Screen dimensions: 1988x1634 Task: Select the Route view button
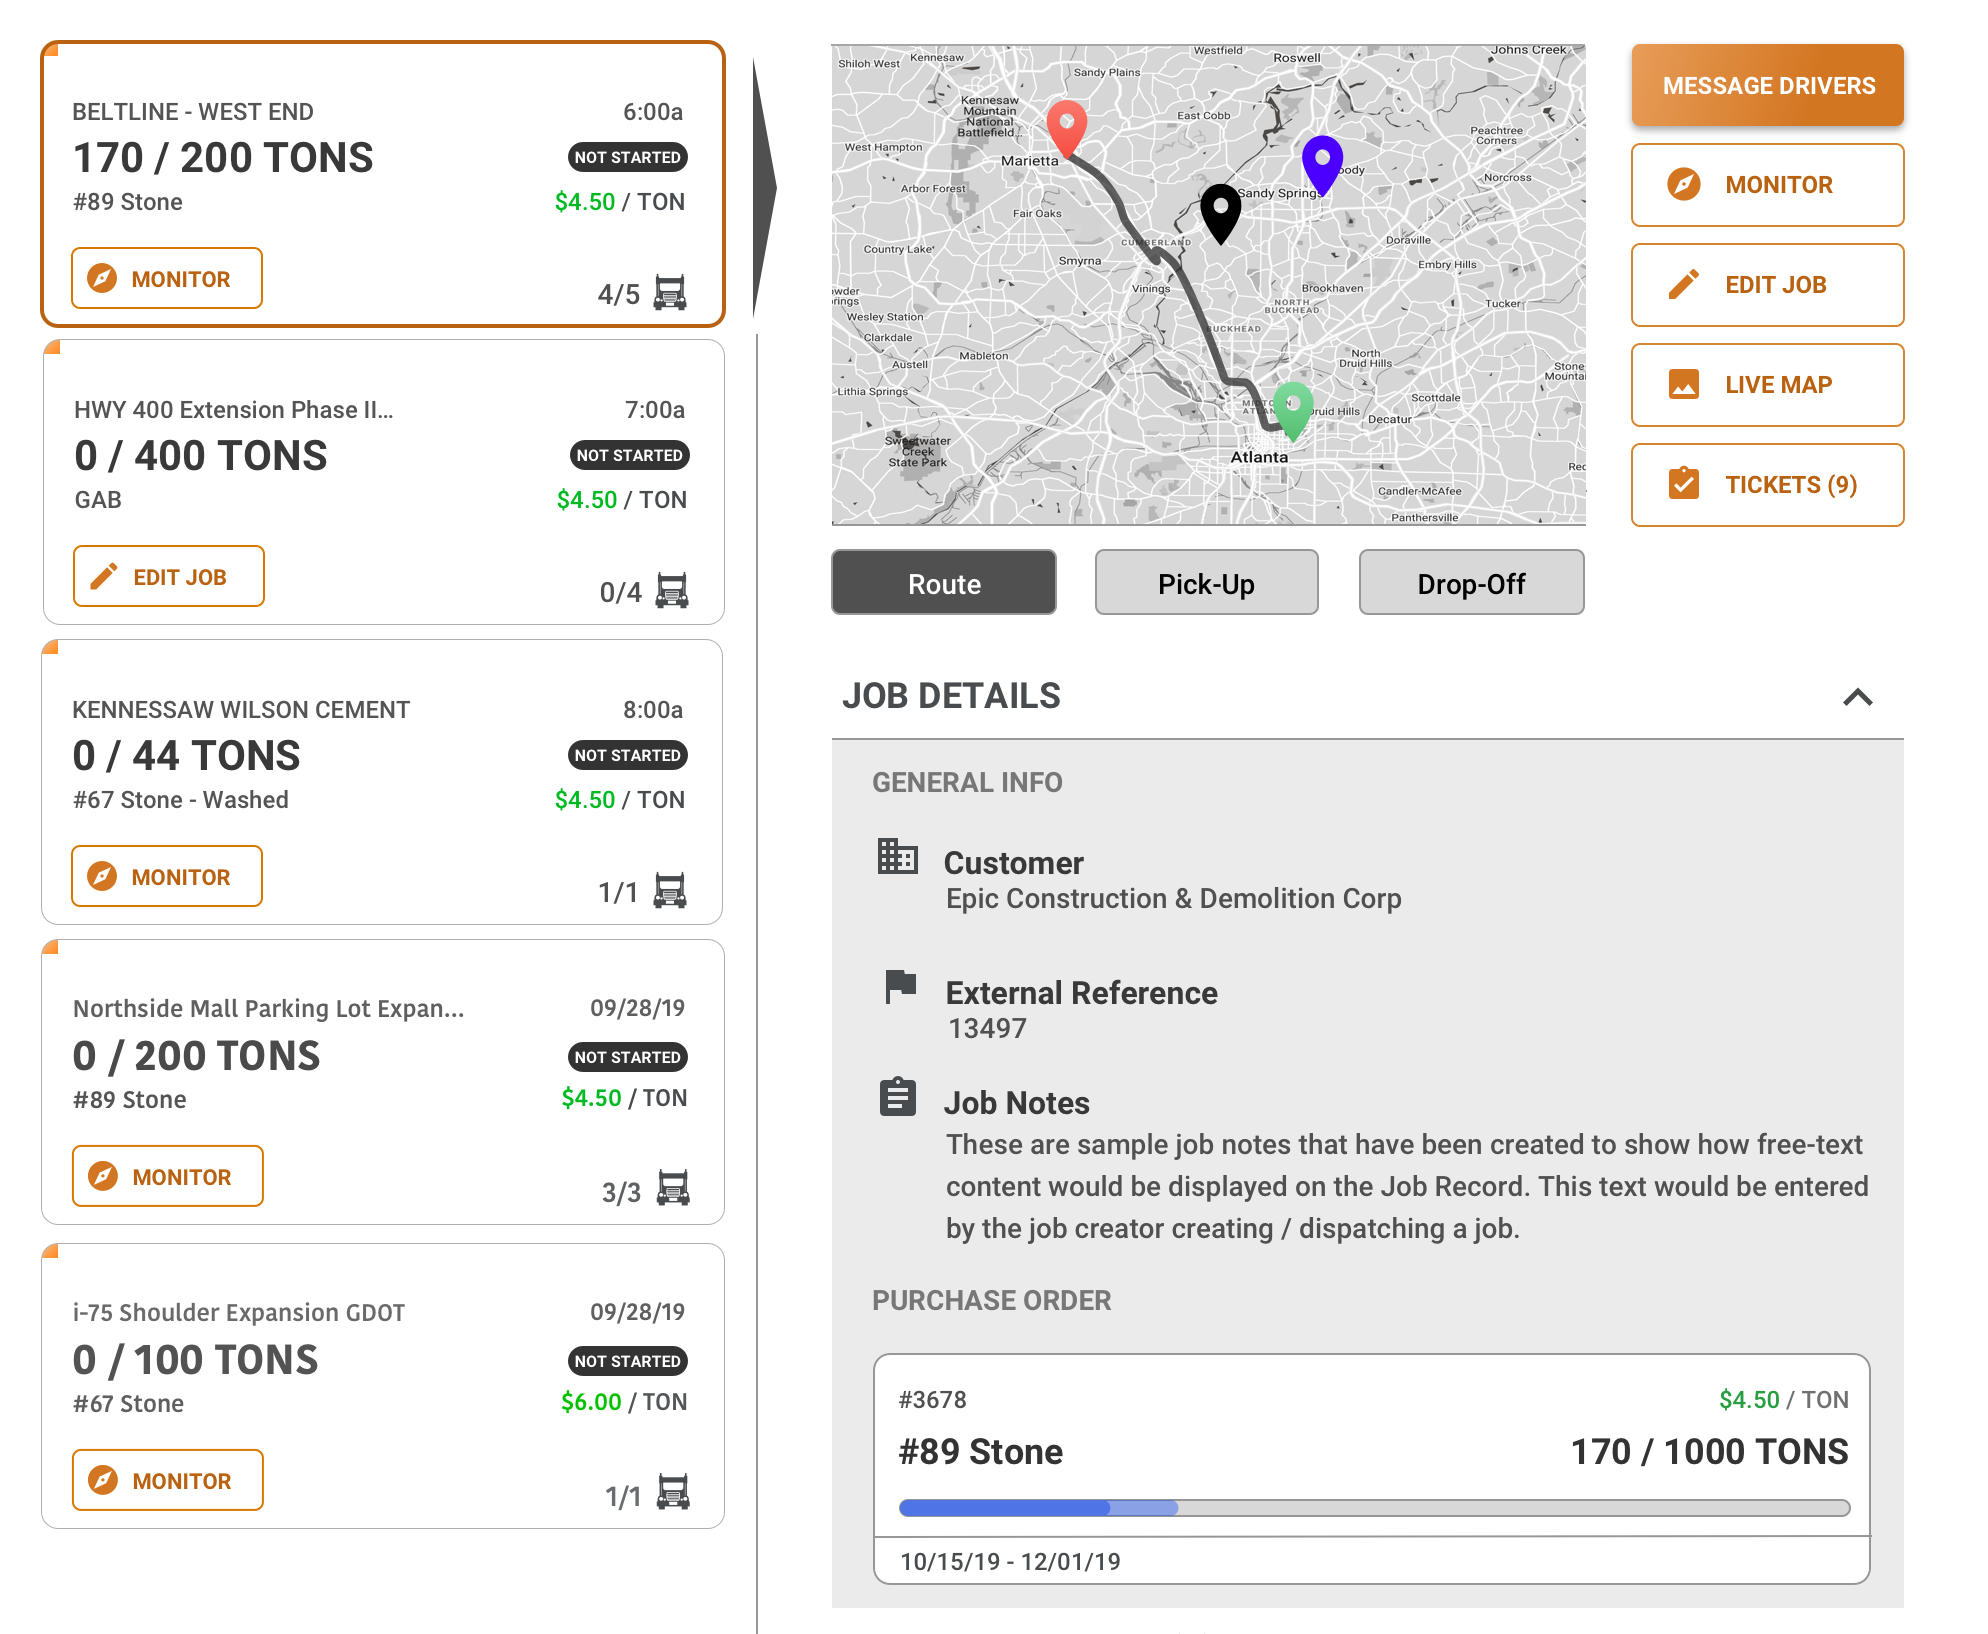coord(943,583)
